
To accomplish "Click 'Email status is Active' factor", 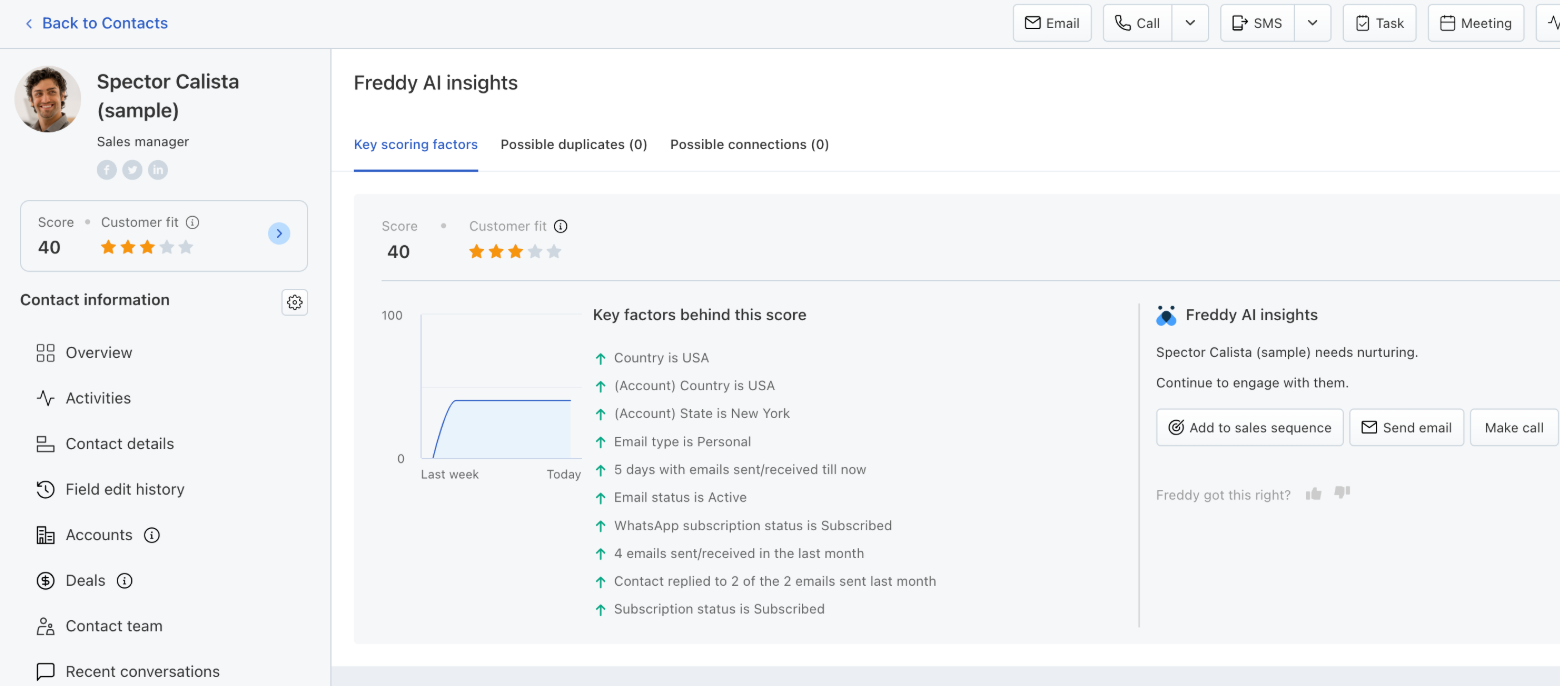I will click(680, 498).
